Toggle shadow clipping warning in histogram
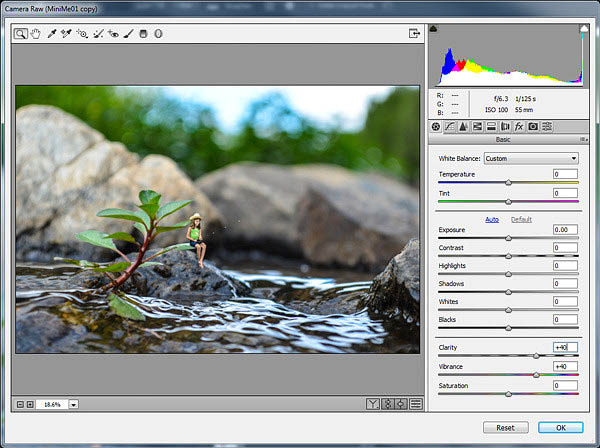 (433, 29)
